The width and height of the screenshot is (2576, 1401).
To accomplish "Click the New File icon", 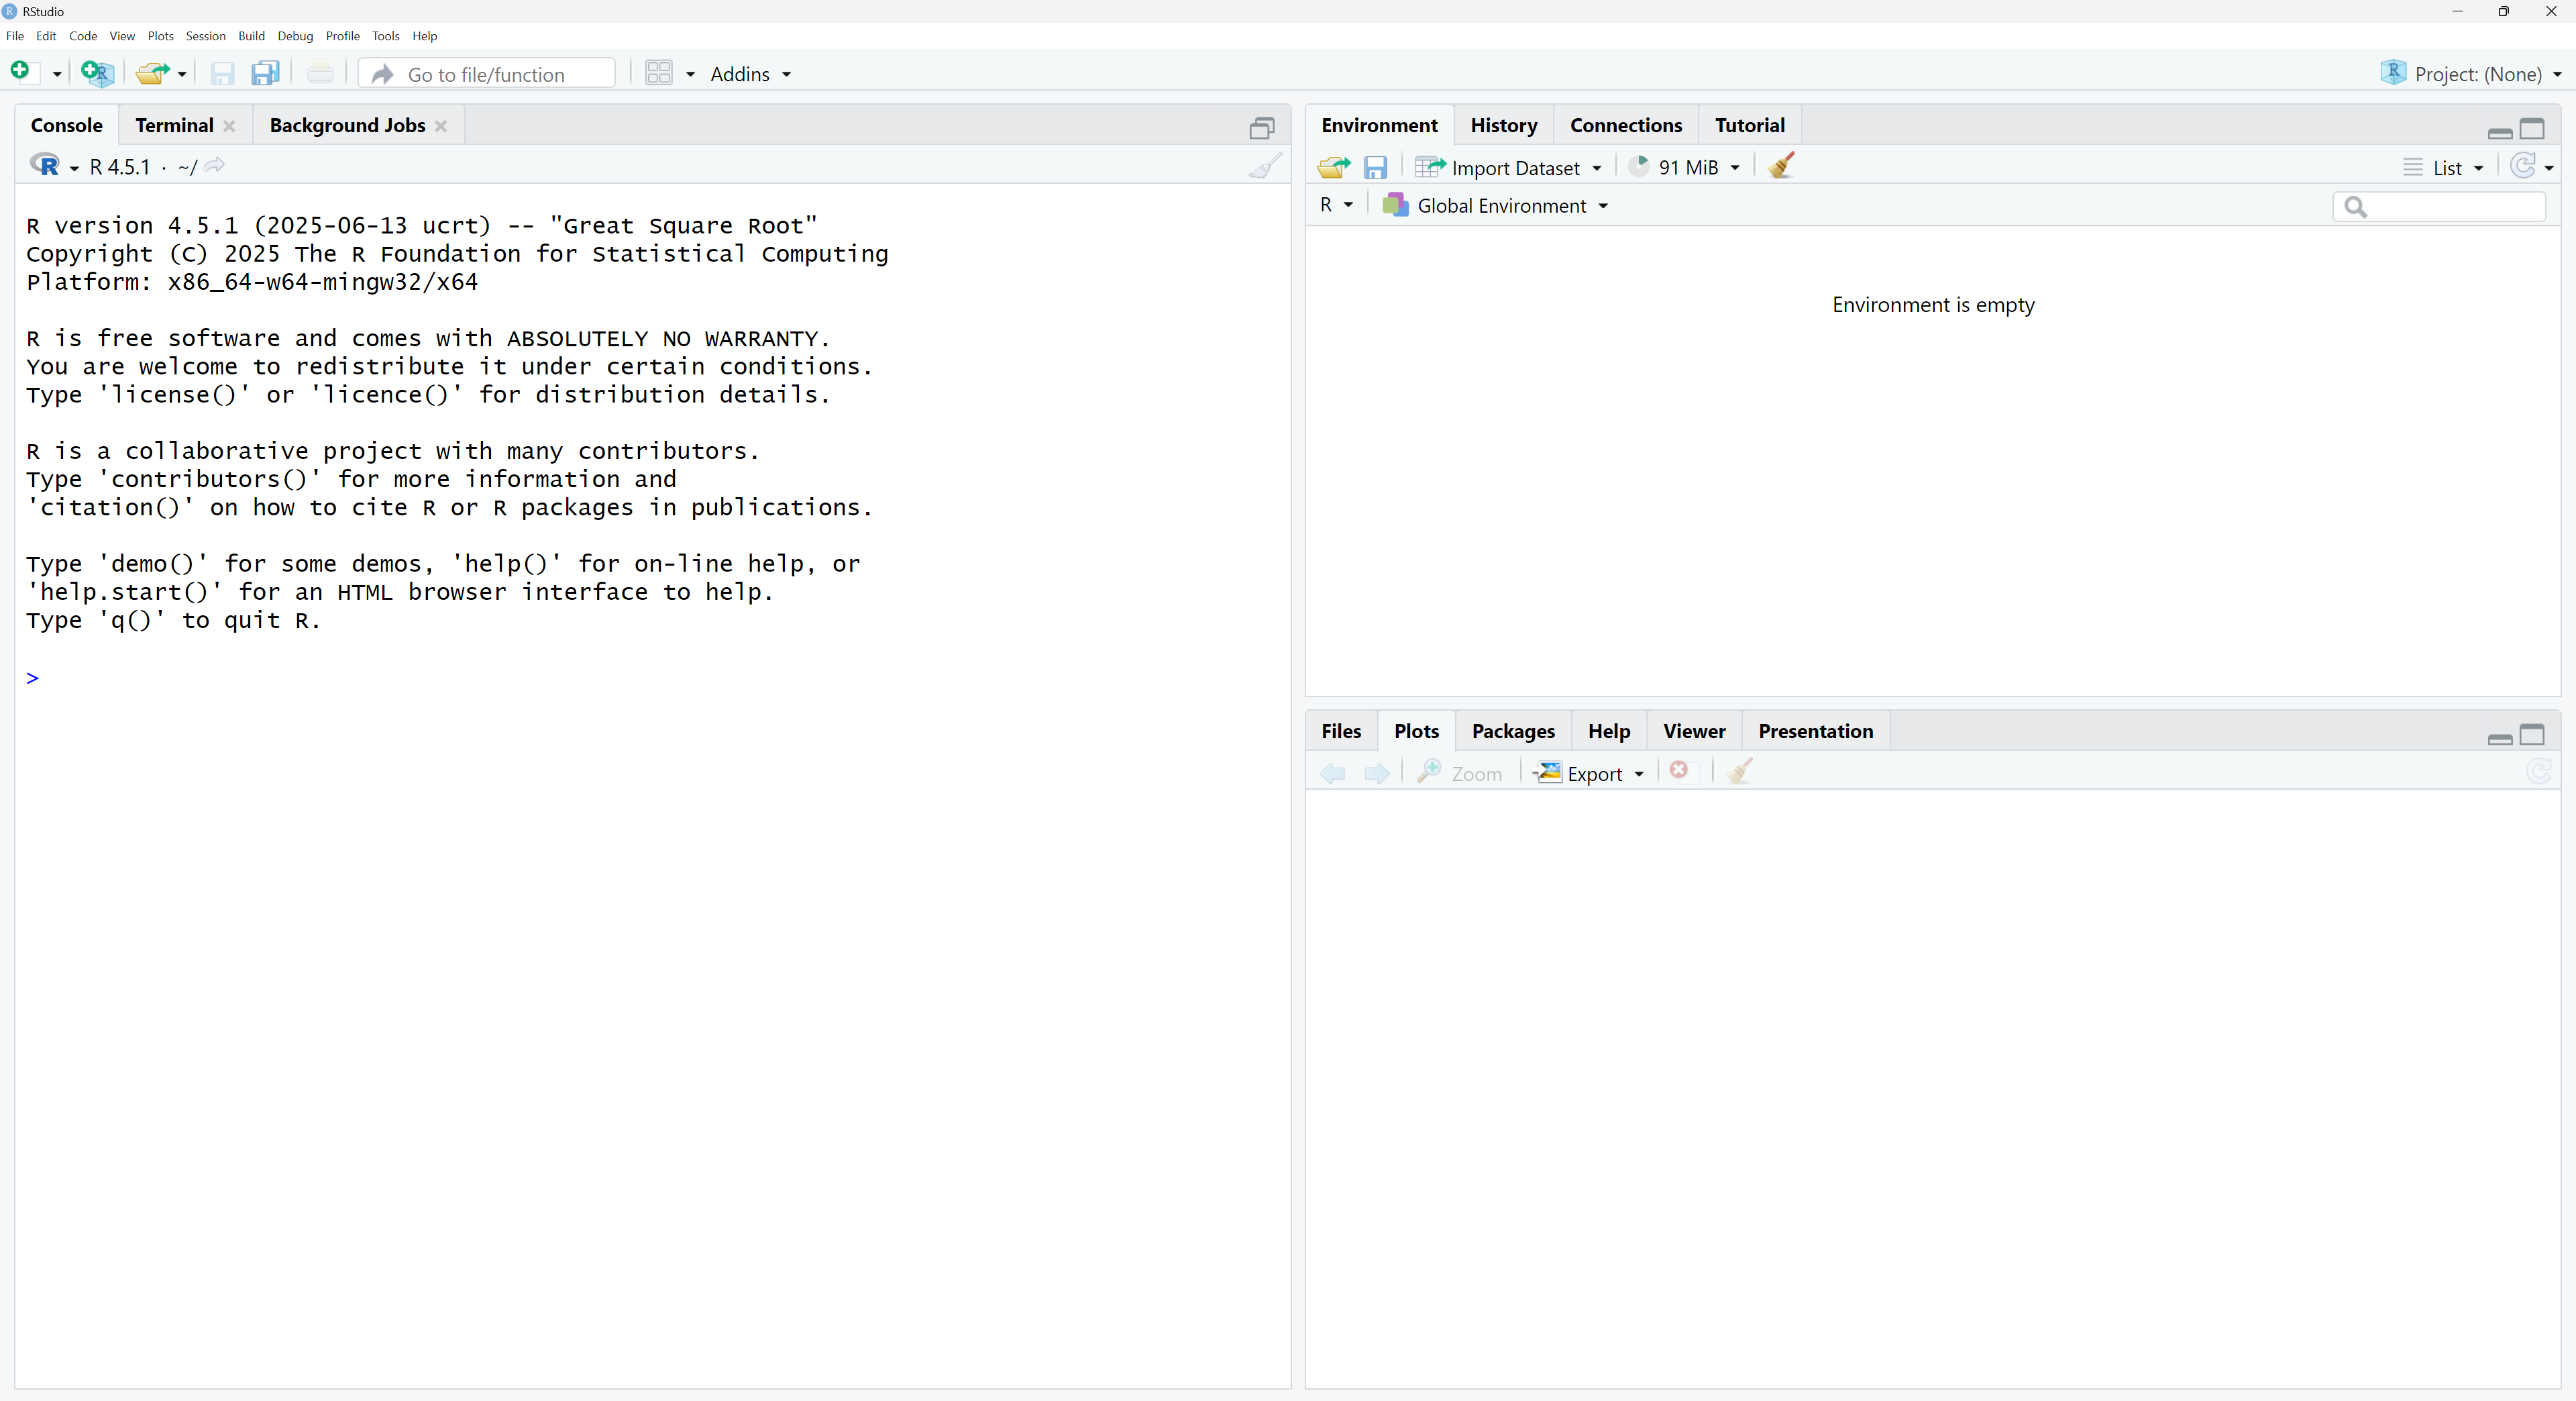I will (21, 72).
